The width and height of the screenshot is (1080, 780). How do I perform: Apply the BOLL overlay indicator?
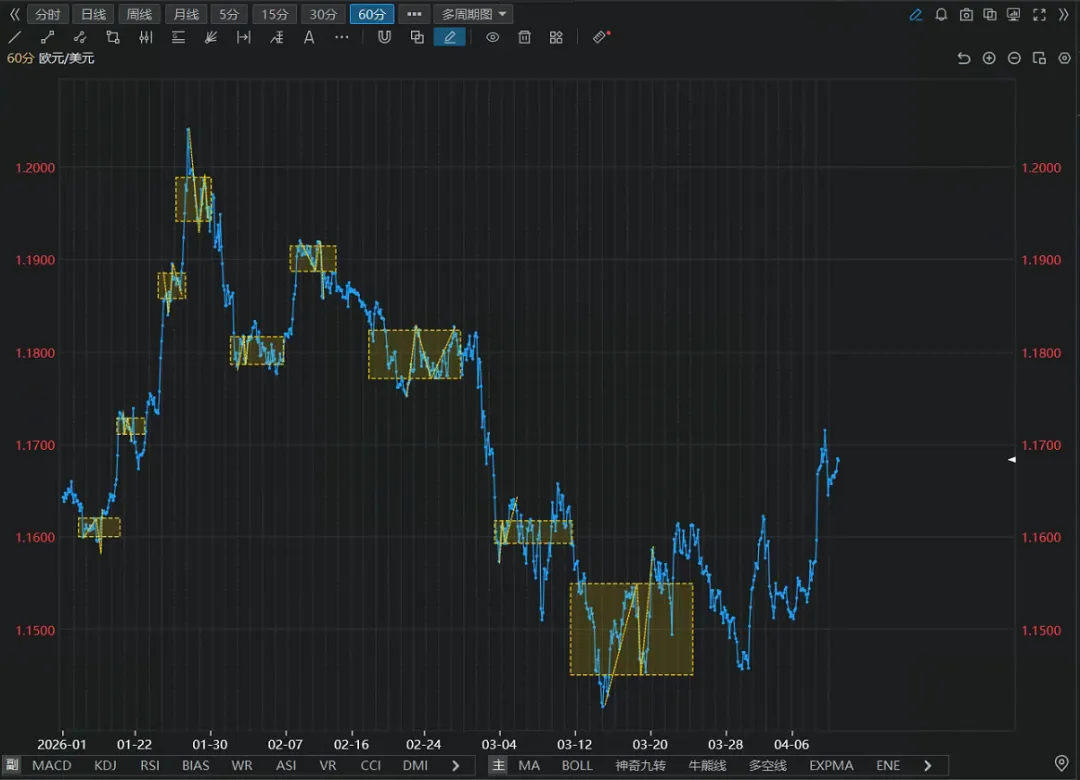coord(577,766)
